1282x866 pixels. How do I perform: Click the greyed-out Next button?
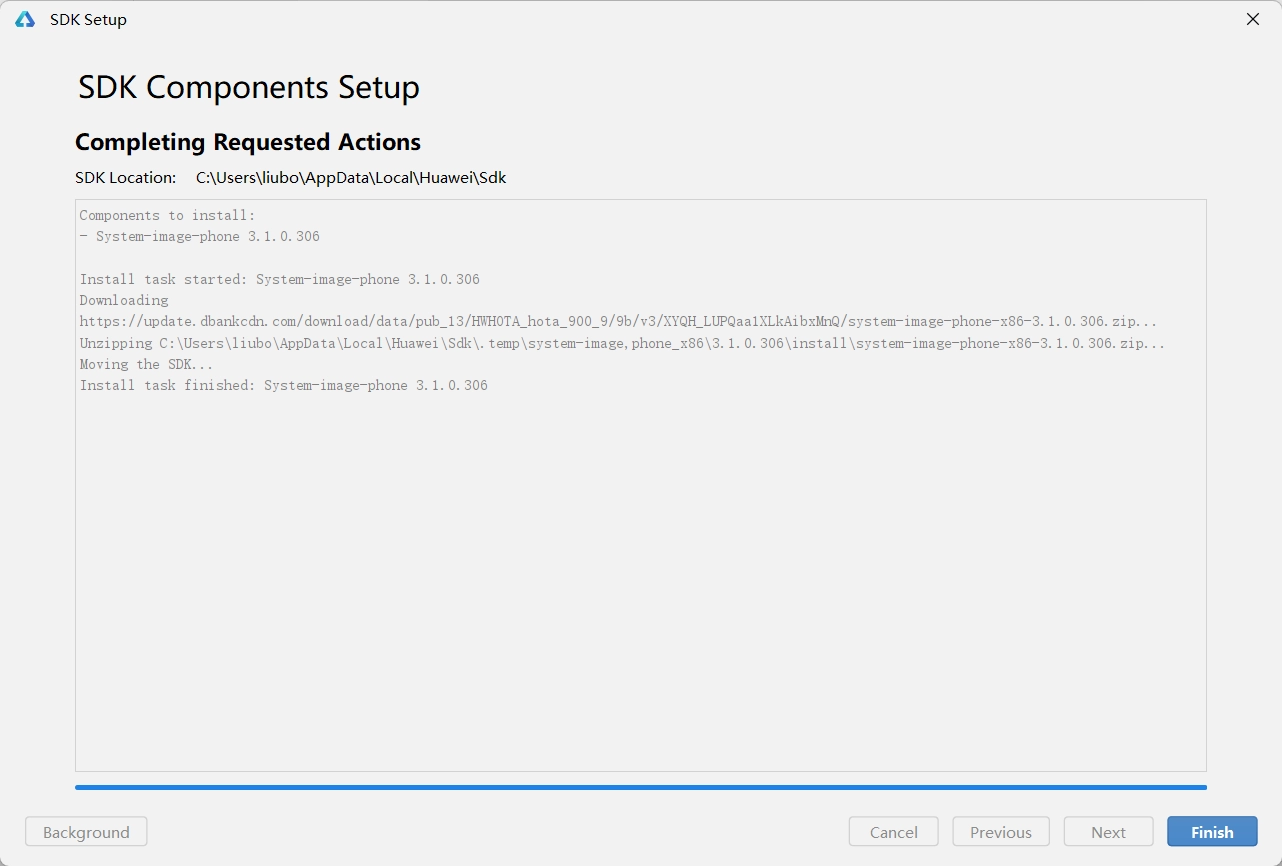coord(1108,832)
